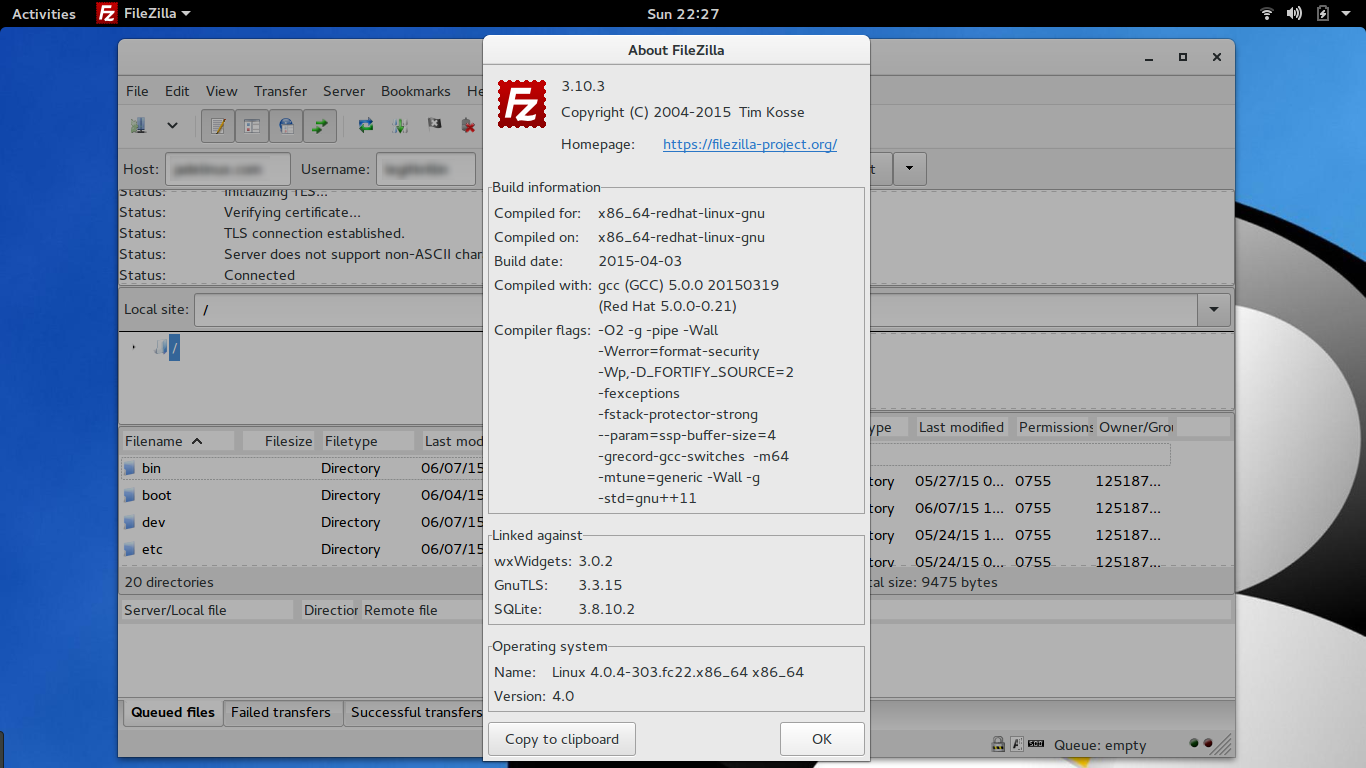Select the dev directory row

click(301, 522)
